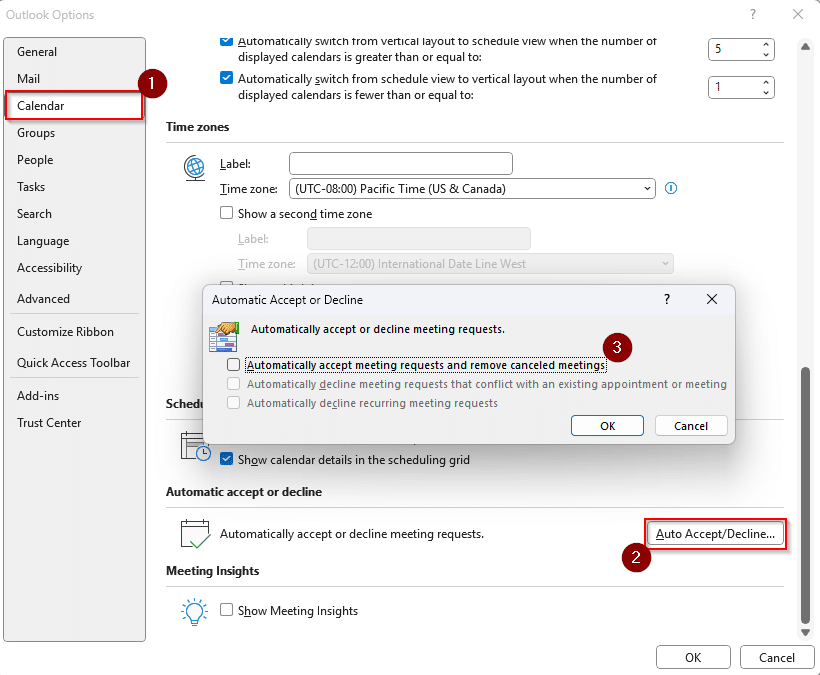Click the scrollbar up arrow
Screen dimensions: 820x675
(805, 47)
